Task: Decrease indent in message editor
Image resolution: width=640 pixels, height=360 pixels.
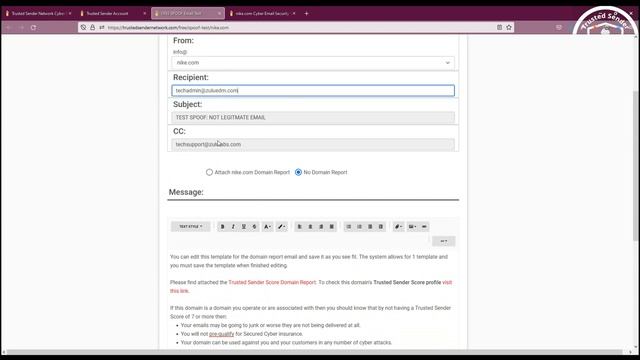Action: tap(370, 227)
